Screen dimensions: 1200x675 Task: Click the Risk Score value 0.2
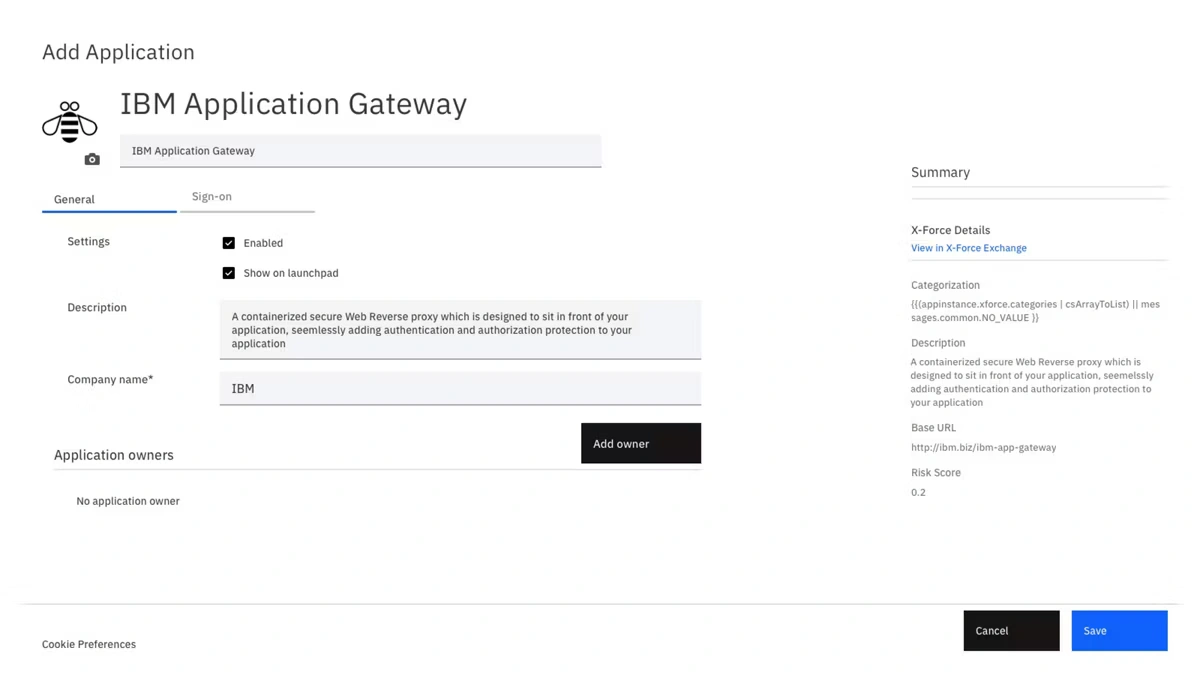pos(918,493)
